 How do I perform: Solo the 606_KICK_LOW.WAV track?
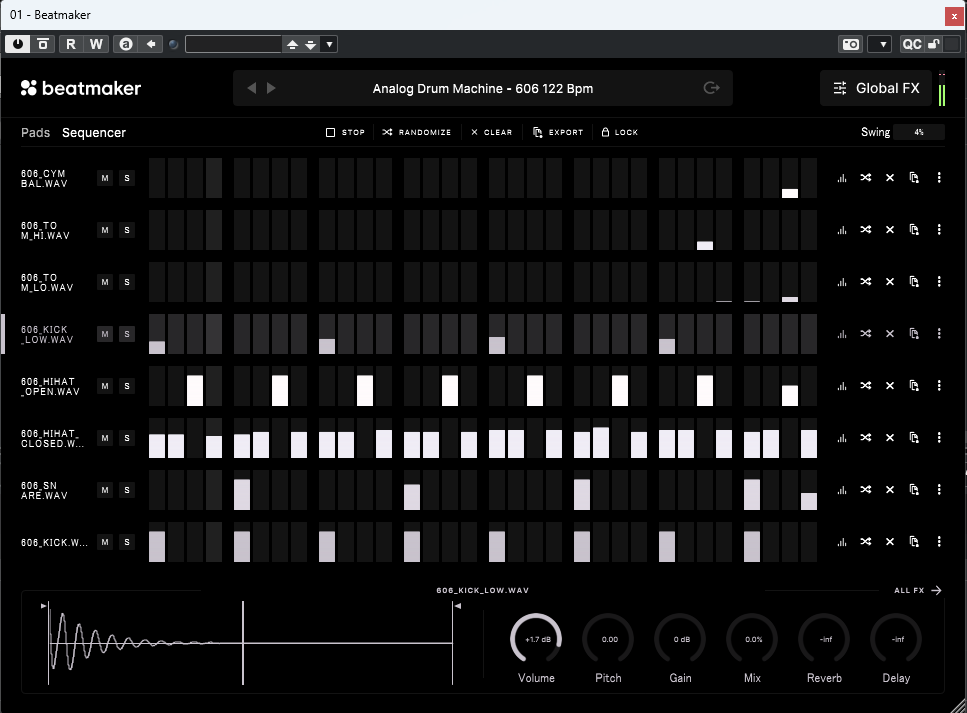click(127, 334)
